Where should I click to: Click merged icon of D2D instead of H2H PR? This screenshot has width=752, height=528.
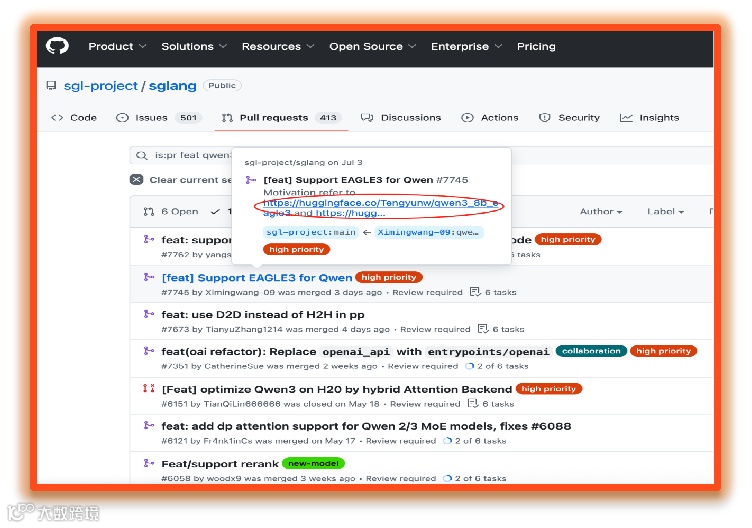(149, 314)
